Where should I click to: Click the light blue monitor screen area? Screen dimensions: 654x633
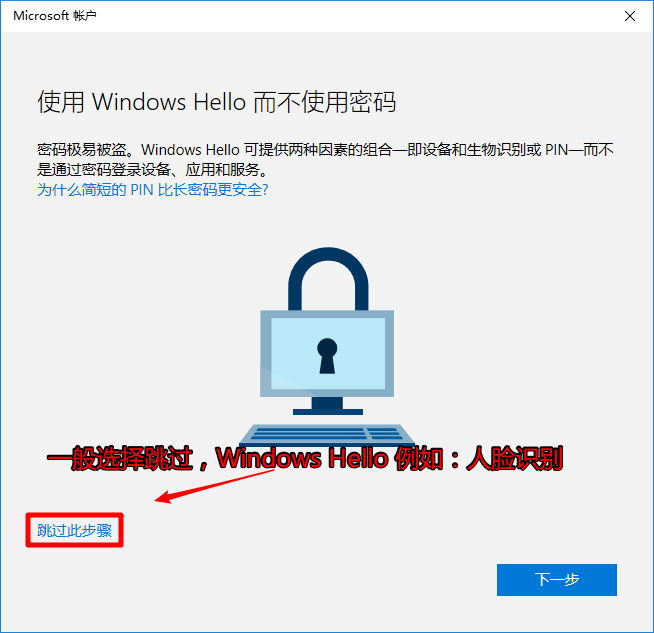(328, 353)
